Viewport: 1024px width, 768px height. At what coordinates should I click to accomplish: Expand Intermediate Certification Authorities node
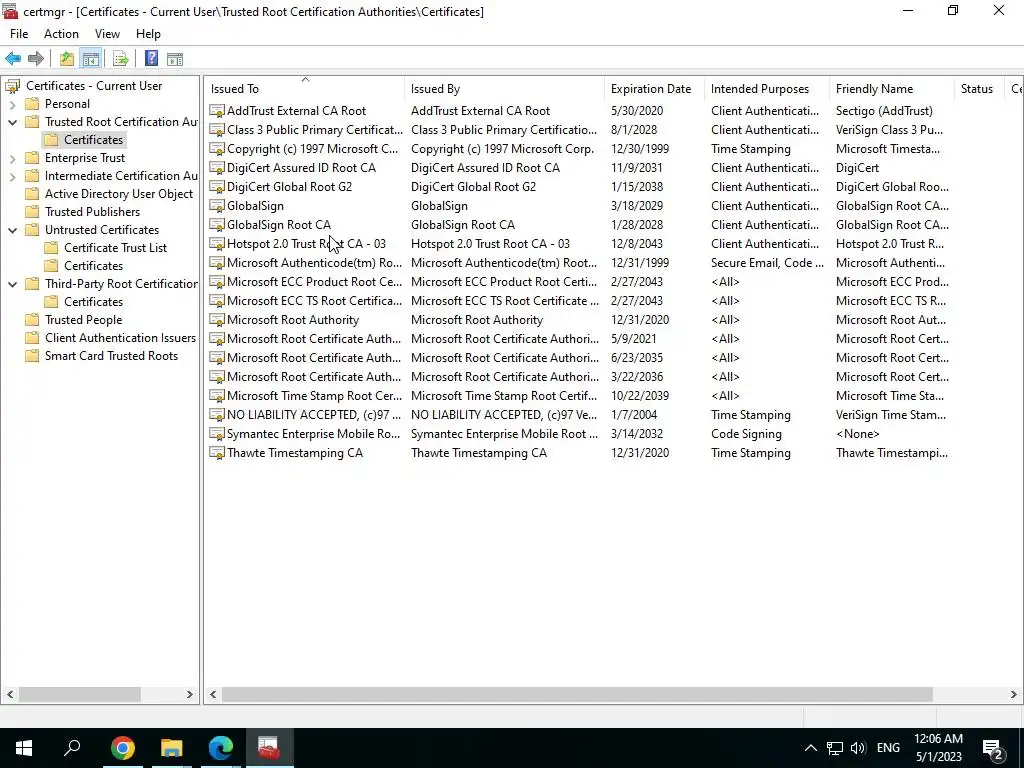coord(12,176)
